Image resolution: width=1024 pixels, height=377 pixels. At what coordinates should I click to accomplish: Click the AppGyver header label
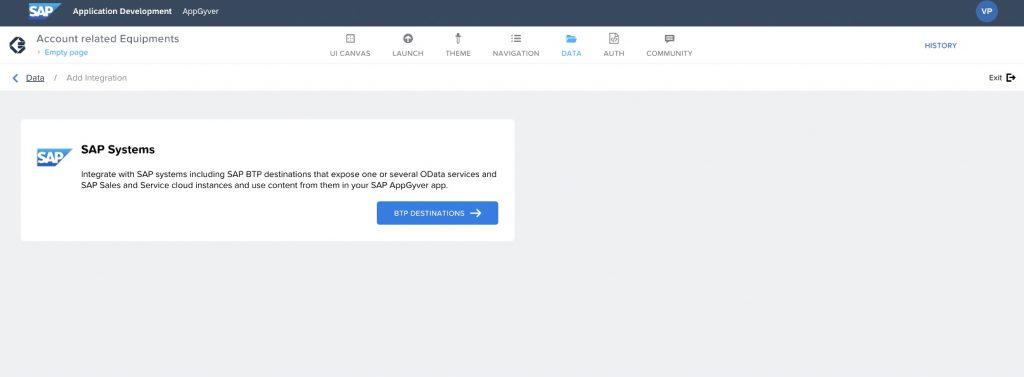200,11
